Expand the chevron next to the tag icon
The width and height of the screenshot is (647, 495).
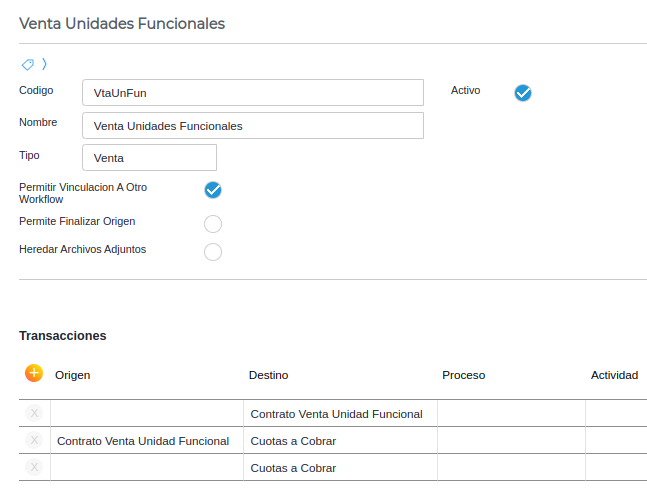tap(44, 65)
